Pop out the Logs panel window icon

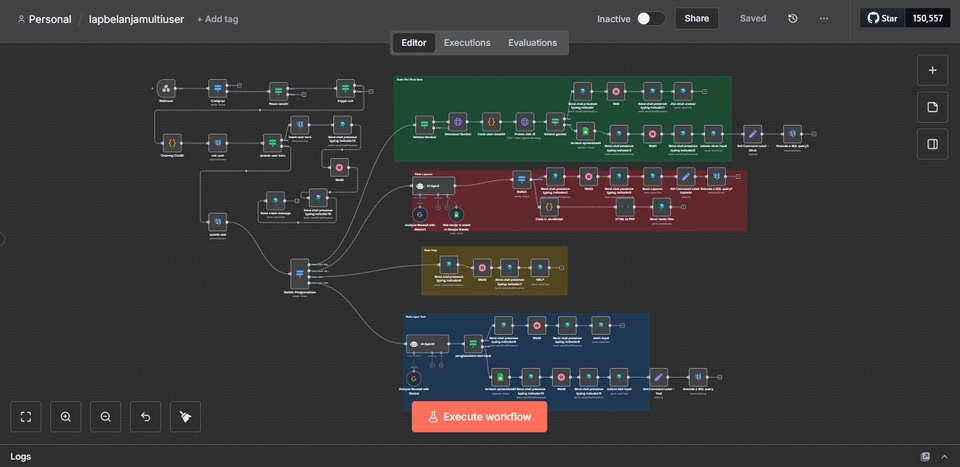(x=924, y=456)
